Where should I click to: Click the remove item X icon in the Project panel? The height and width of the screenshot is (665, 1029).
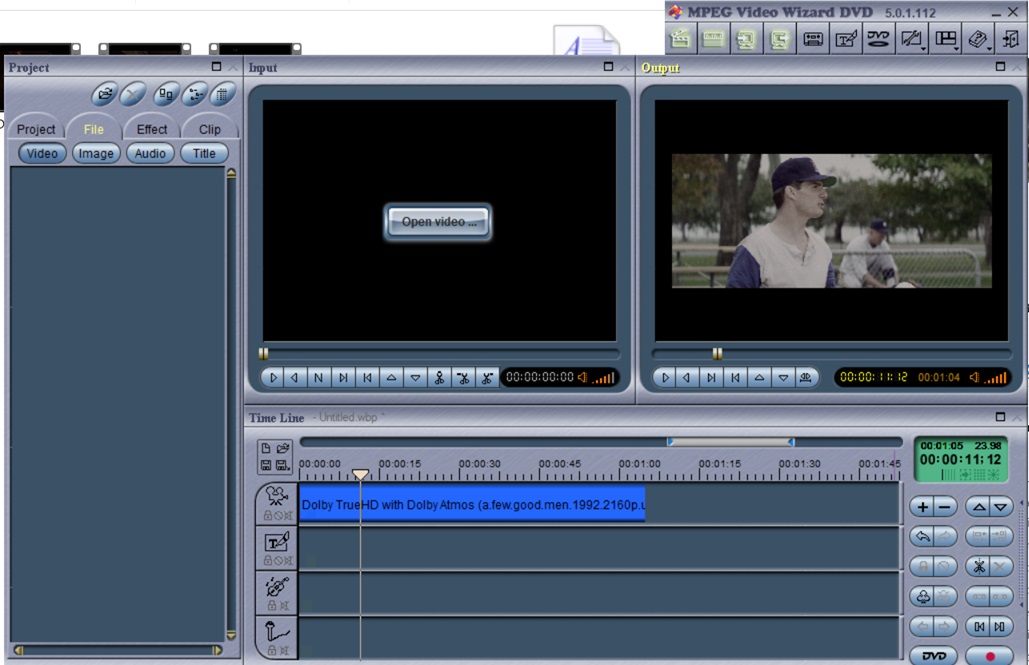pyautogui.click(x=133, y=95)
